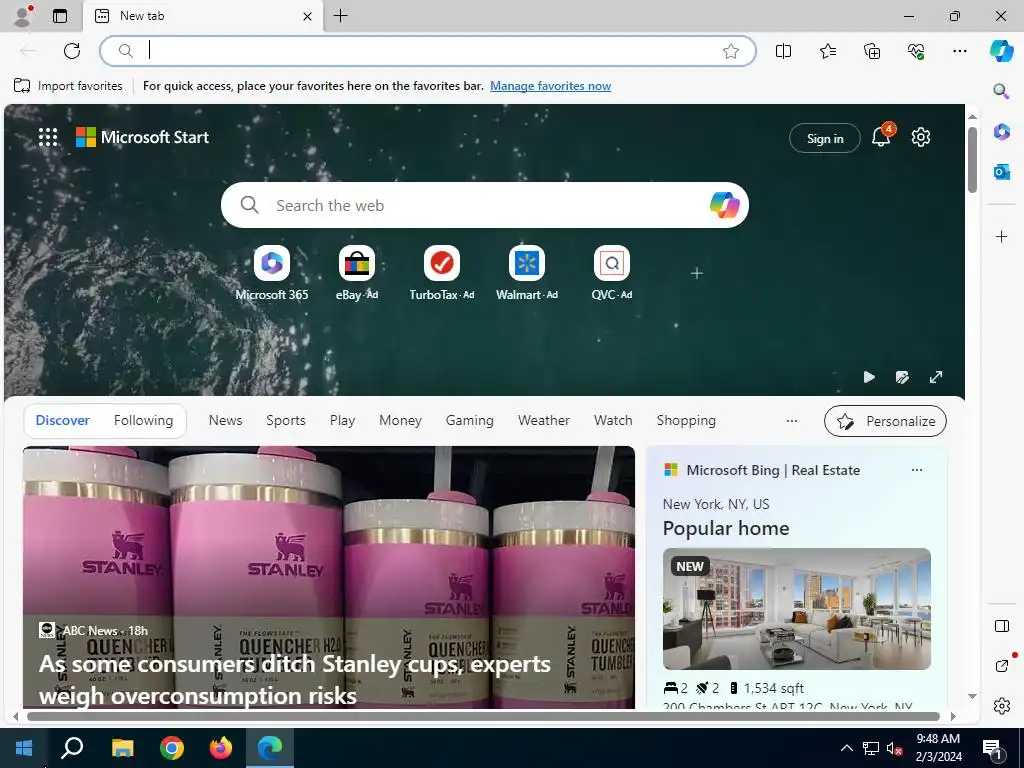
Task: Open the Sports feed tab
Action: (x=285, y=421)
